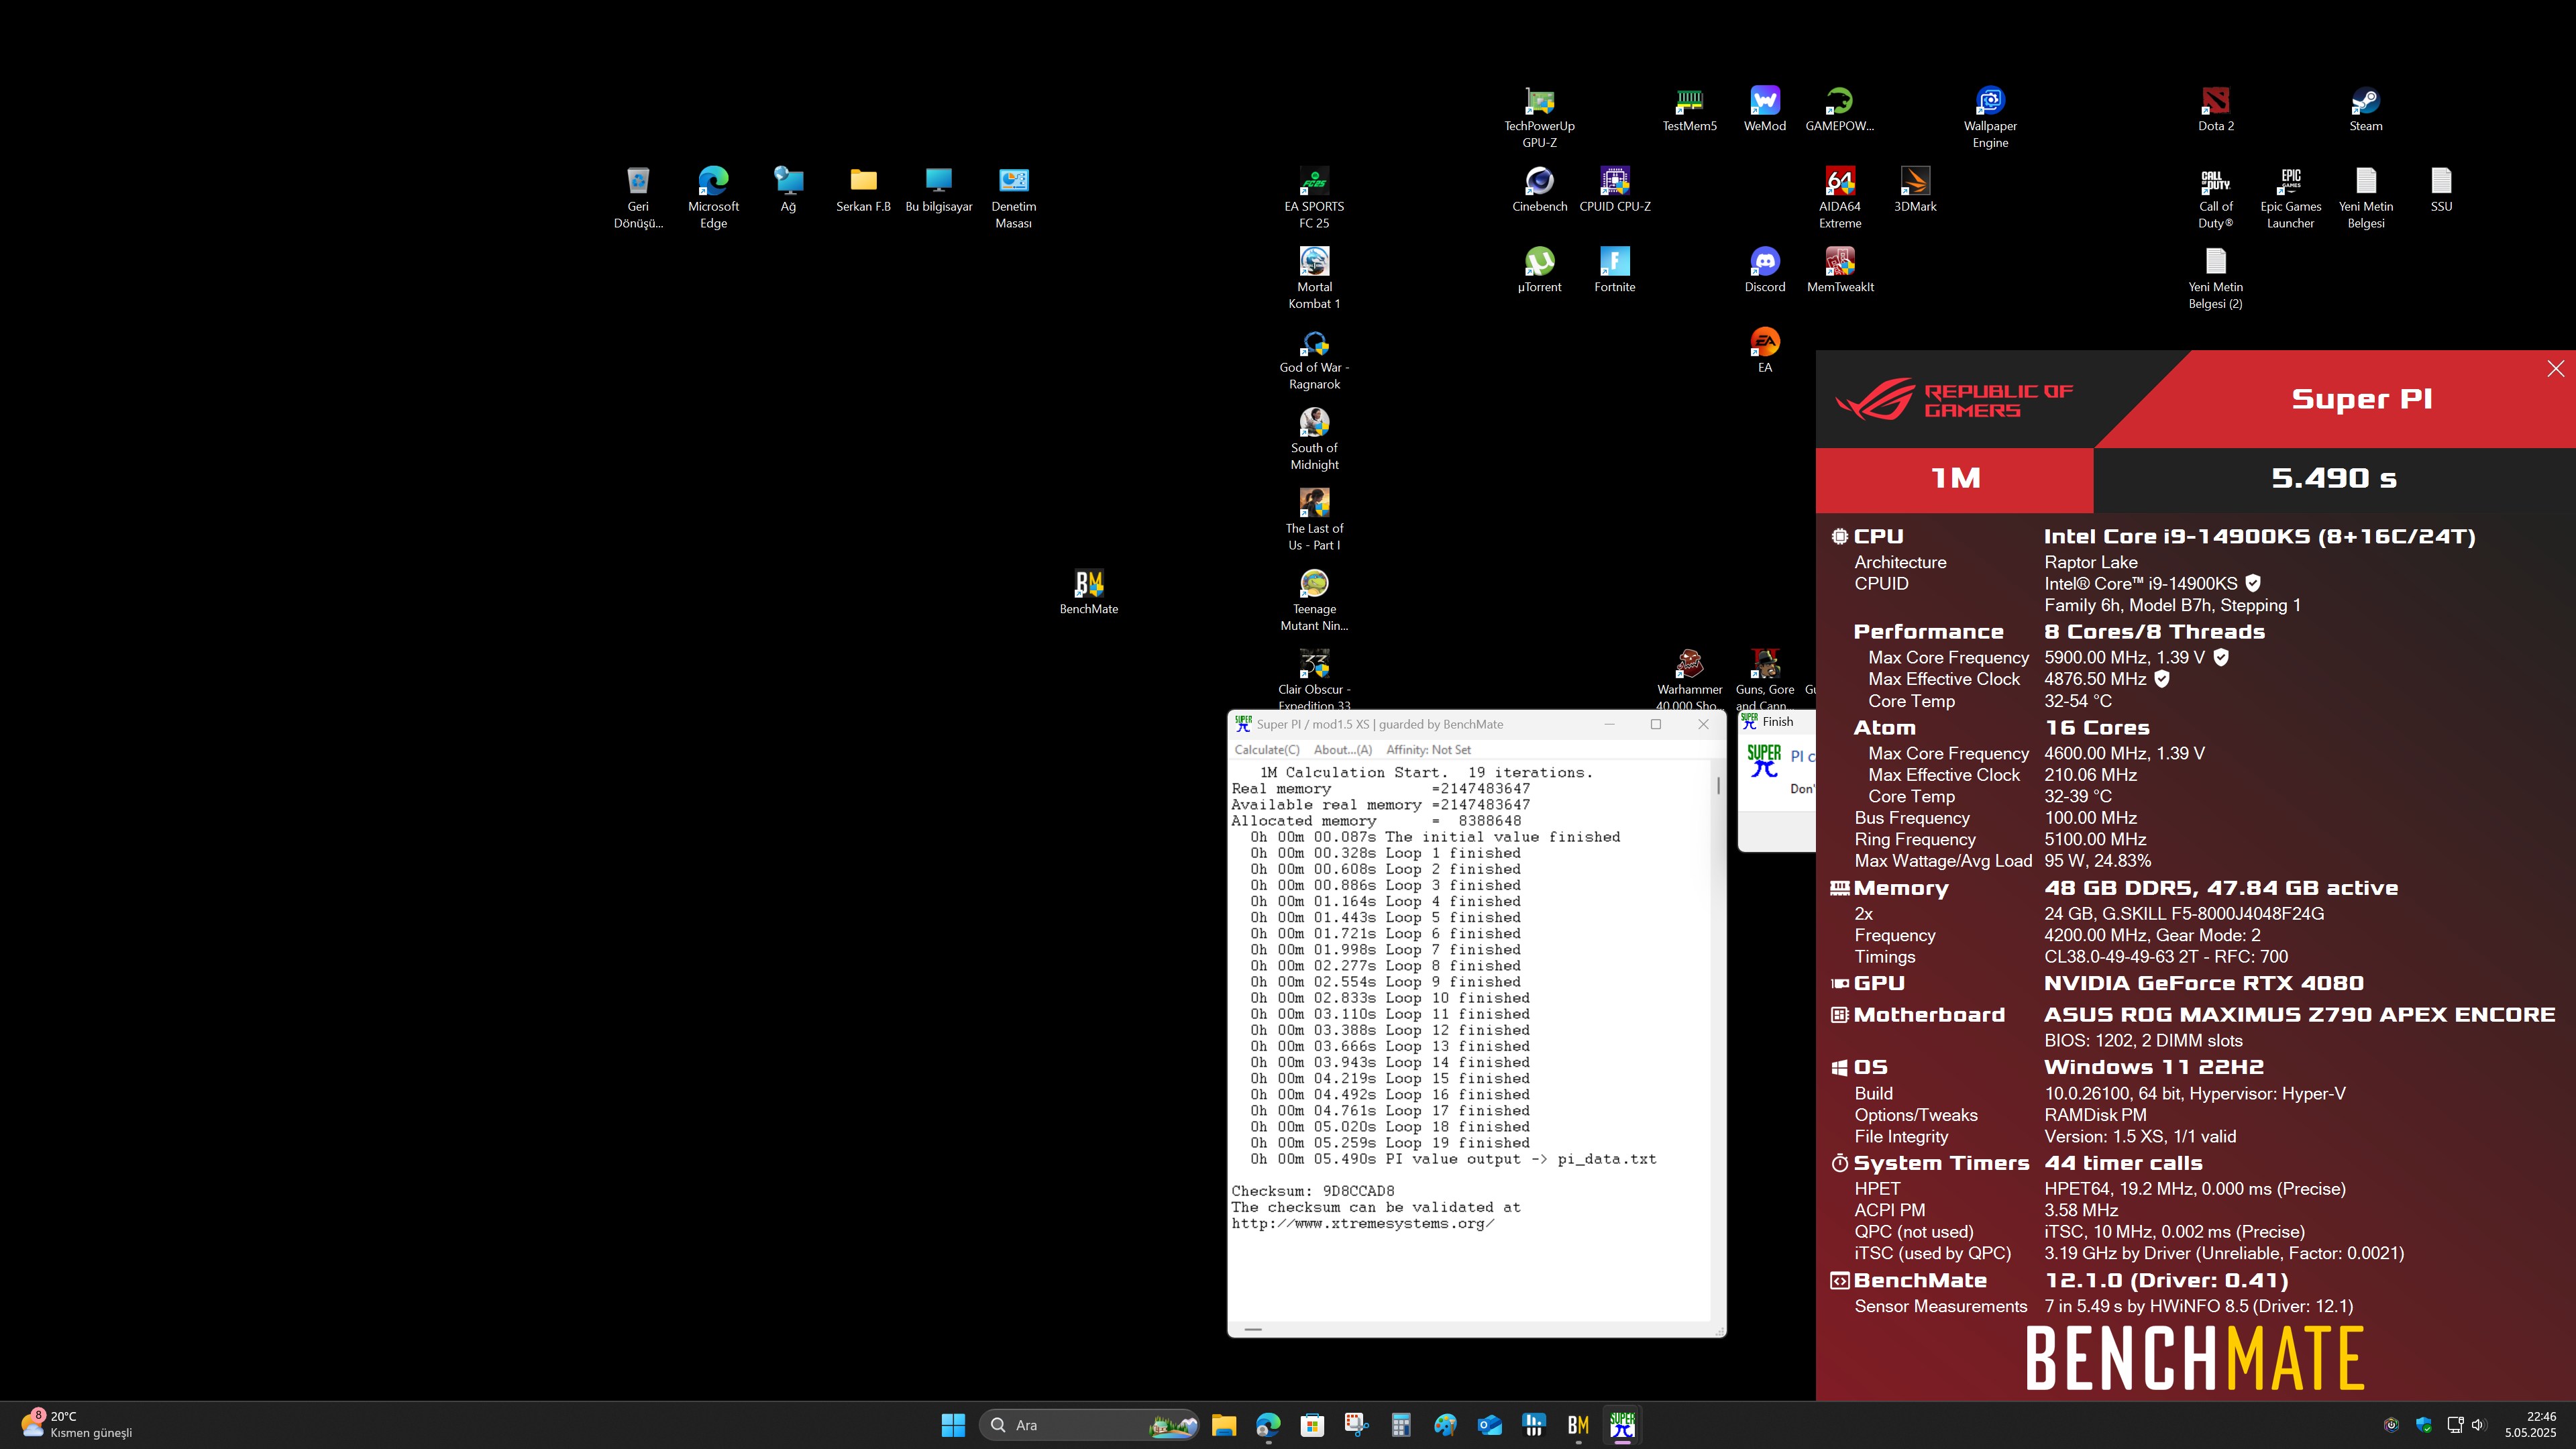Open God of War Ragnarok icon
Image resolution: width=2576 pixels, height=1449 pixels.
(1314, 359)
